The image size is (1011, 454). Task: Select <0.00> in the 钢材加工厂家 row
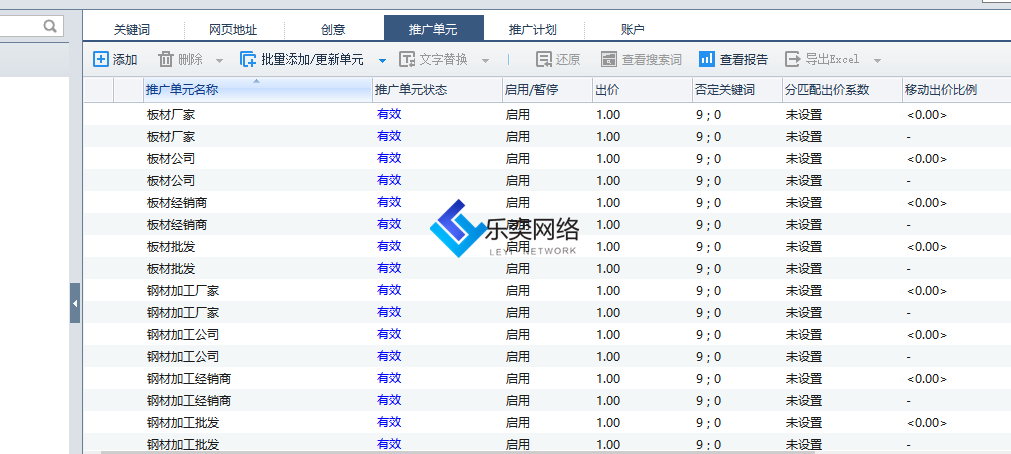pyautogui.click(x=927, y=291)
